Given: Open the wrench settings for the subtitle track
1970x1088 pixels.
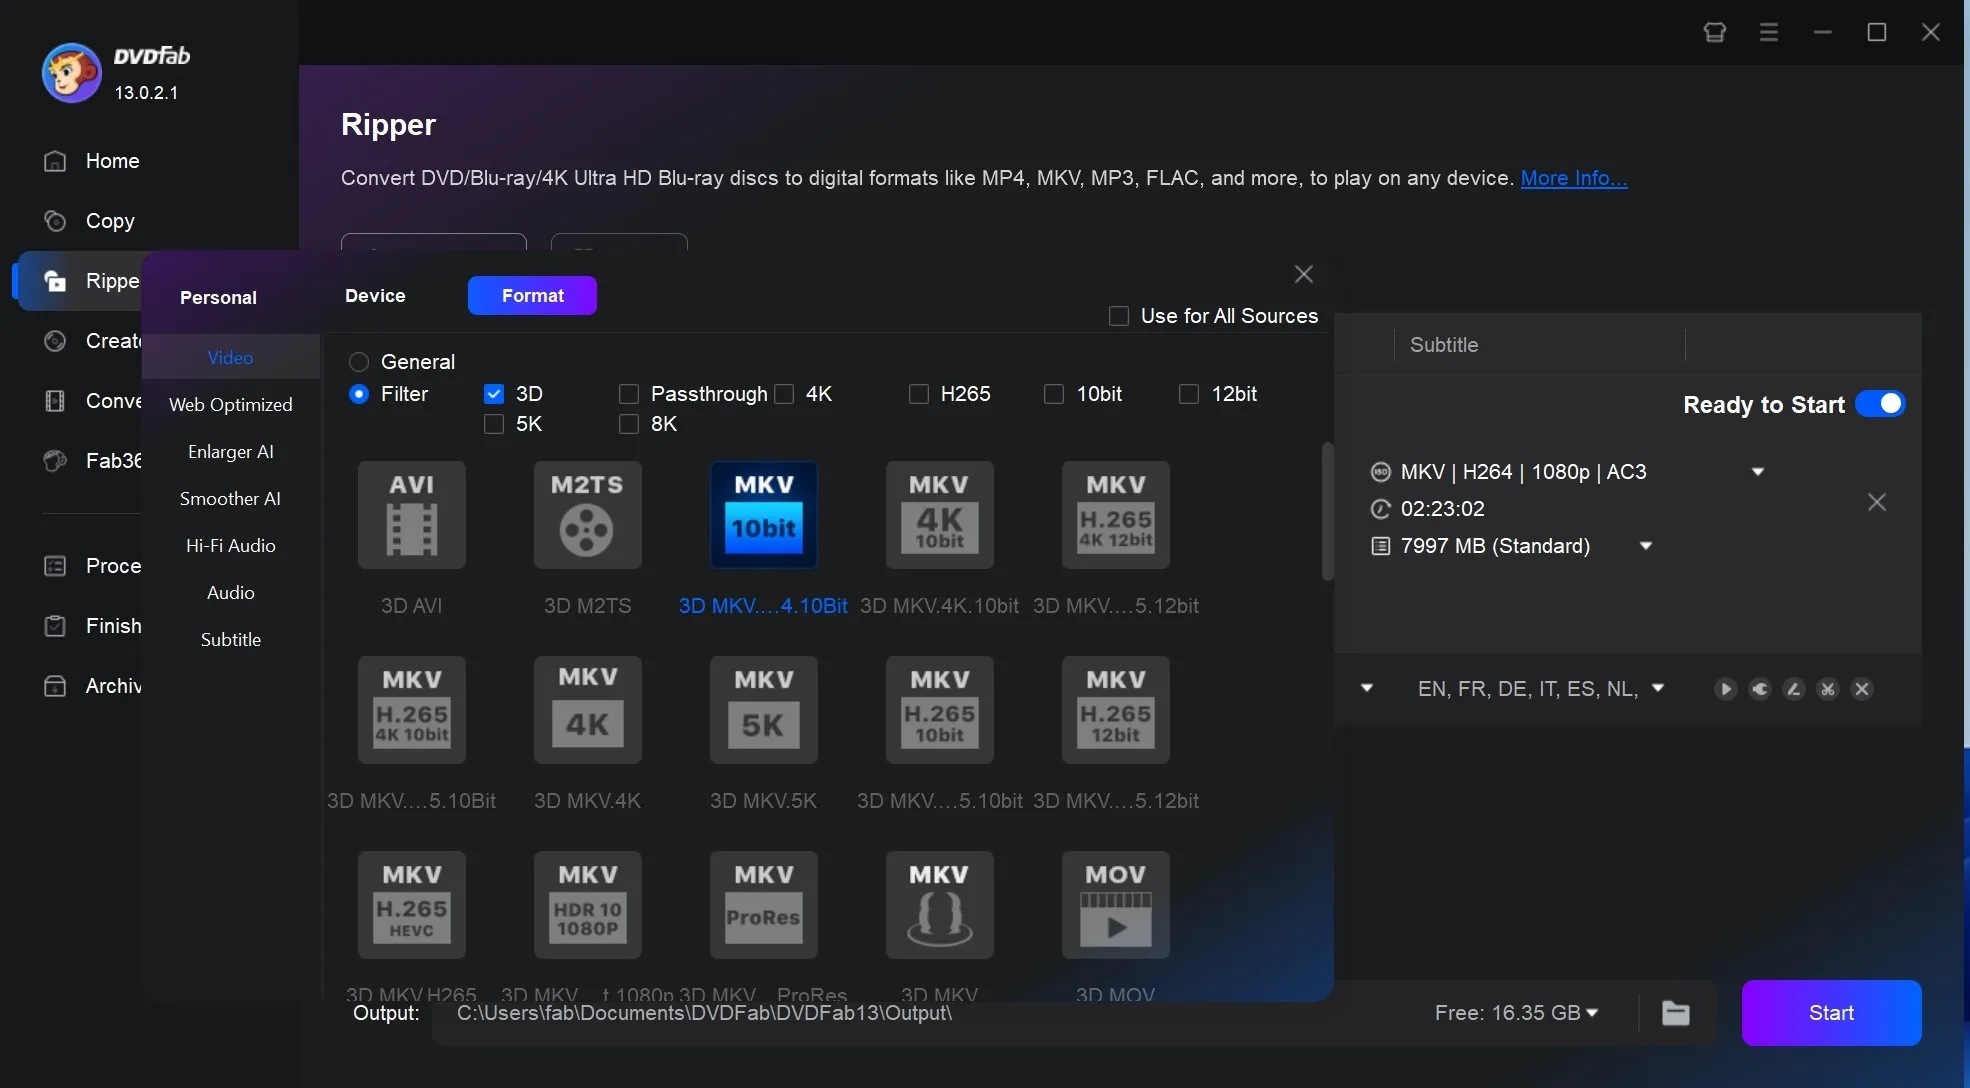Looking at the screenshot, I should tap(1760, 689).
